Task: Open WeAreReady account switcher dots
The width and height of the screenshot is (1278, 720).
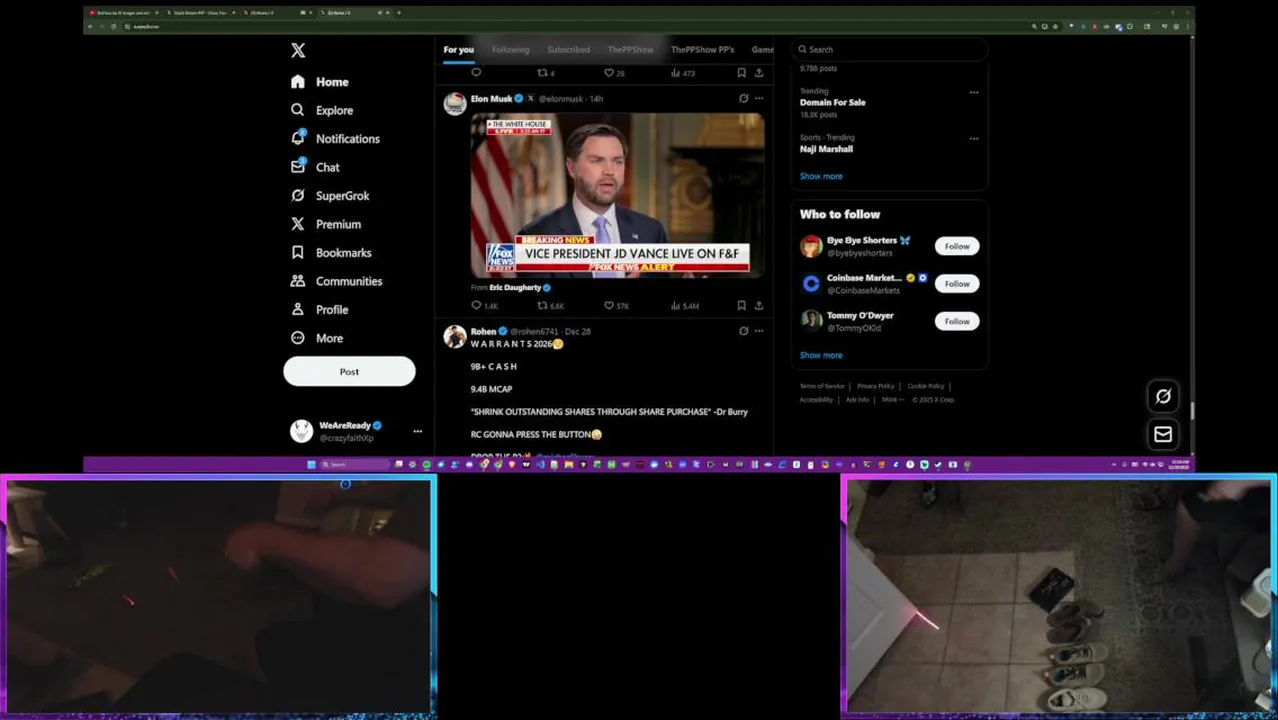Action: [417, 432]
